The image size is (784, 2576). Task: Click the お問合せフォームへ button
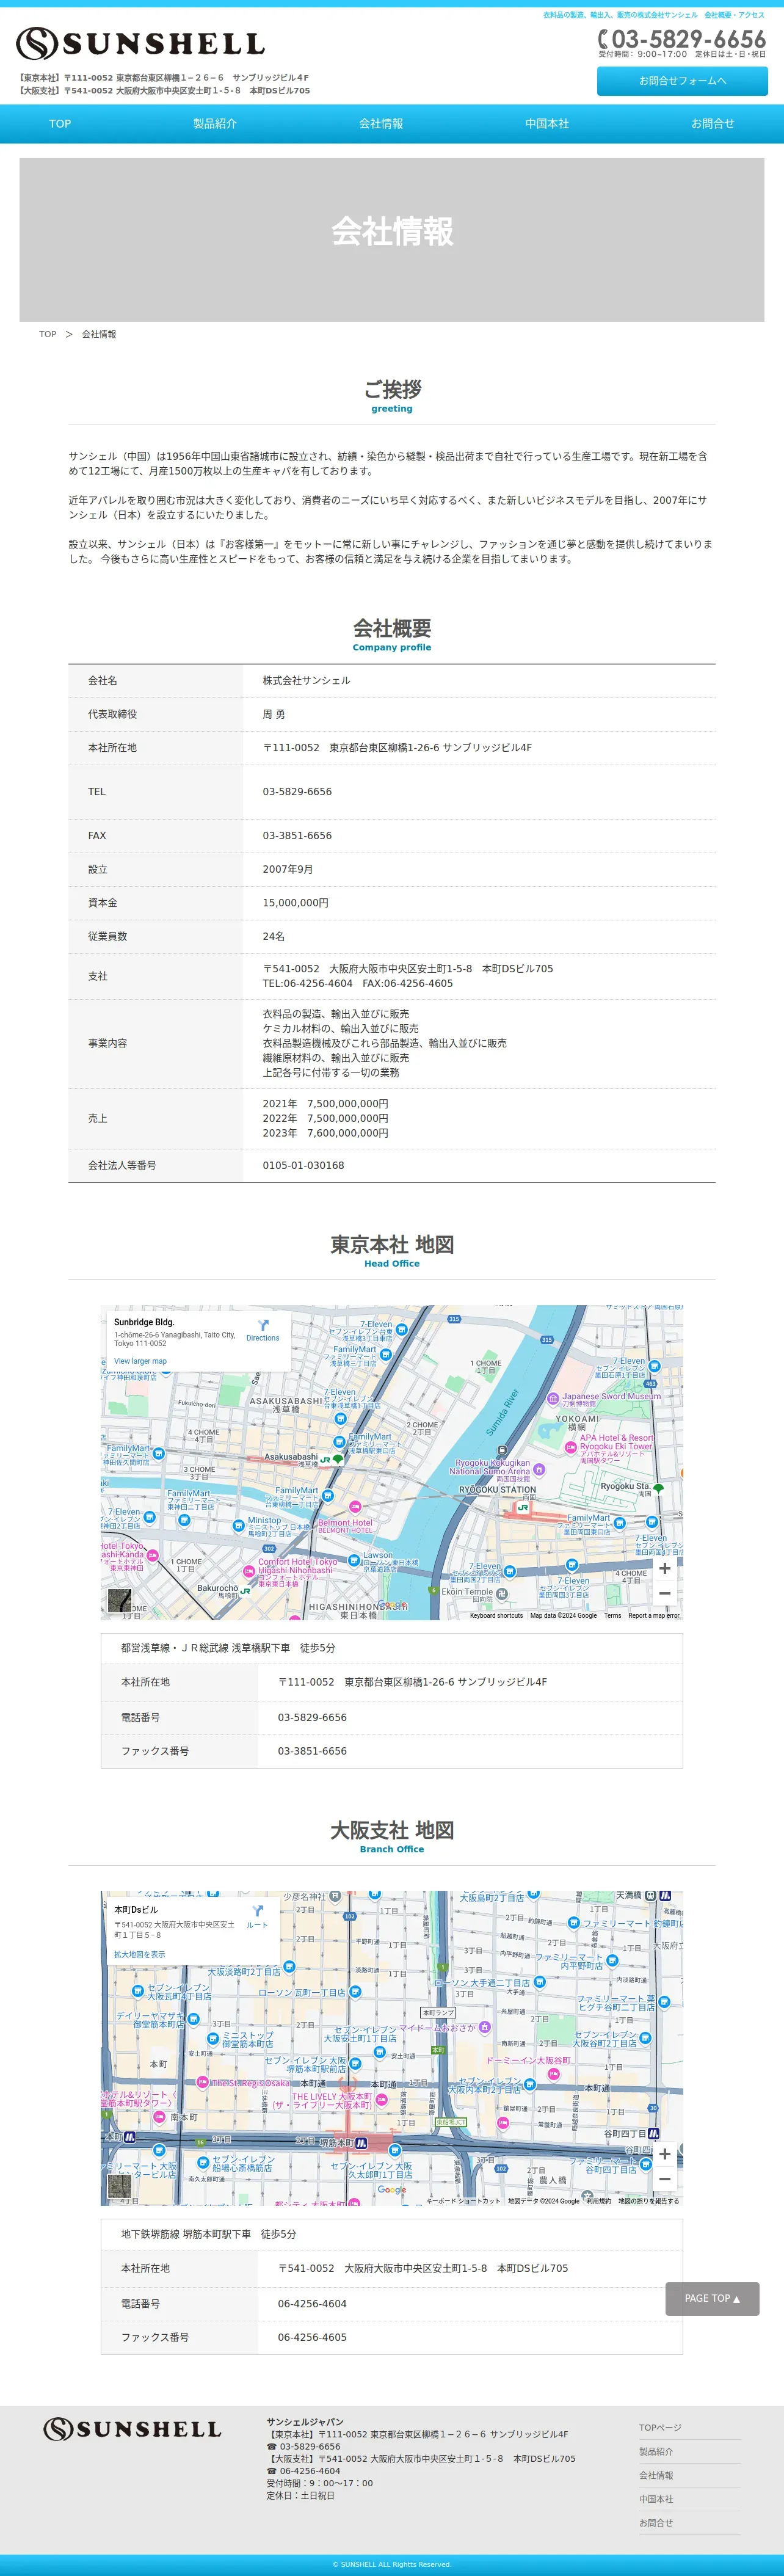point(683,81)
